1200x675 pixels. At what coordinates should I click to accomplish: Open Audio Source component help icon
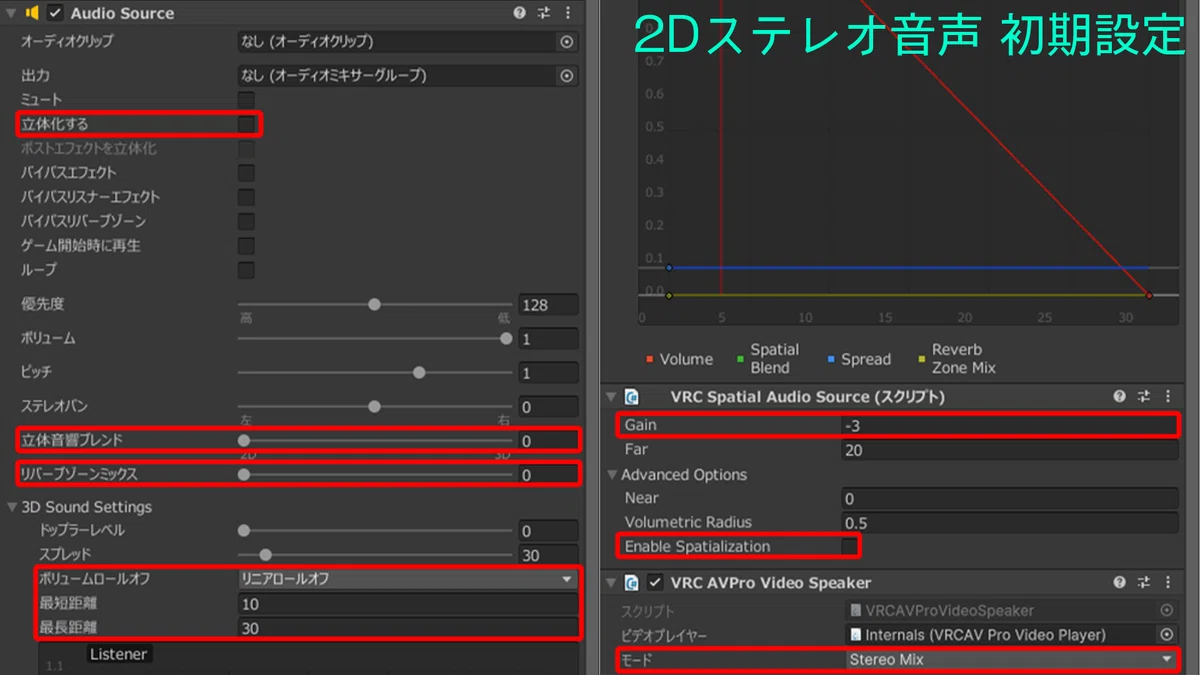(519, 13)
